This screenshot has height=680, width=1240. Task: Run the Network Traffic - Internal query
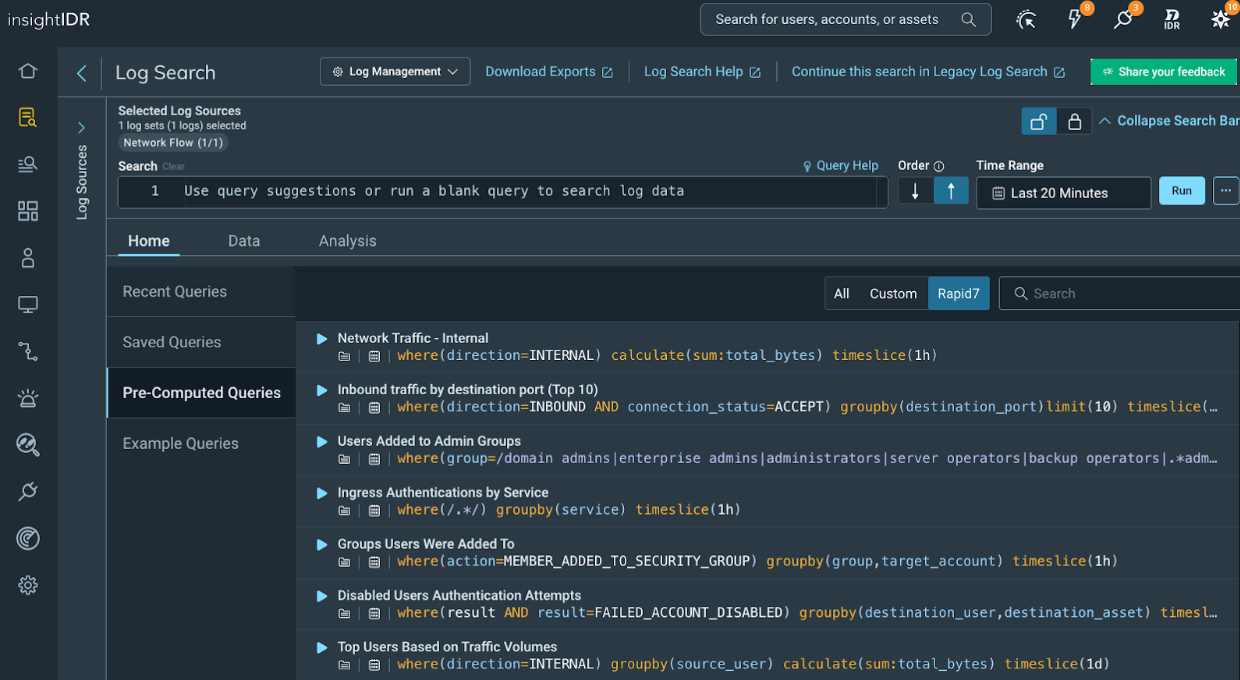[x=322, y=339]
